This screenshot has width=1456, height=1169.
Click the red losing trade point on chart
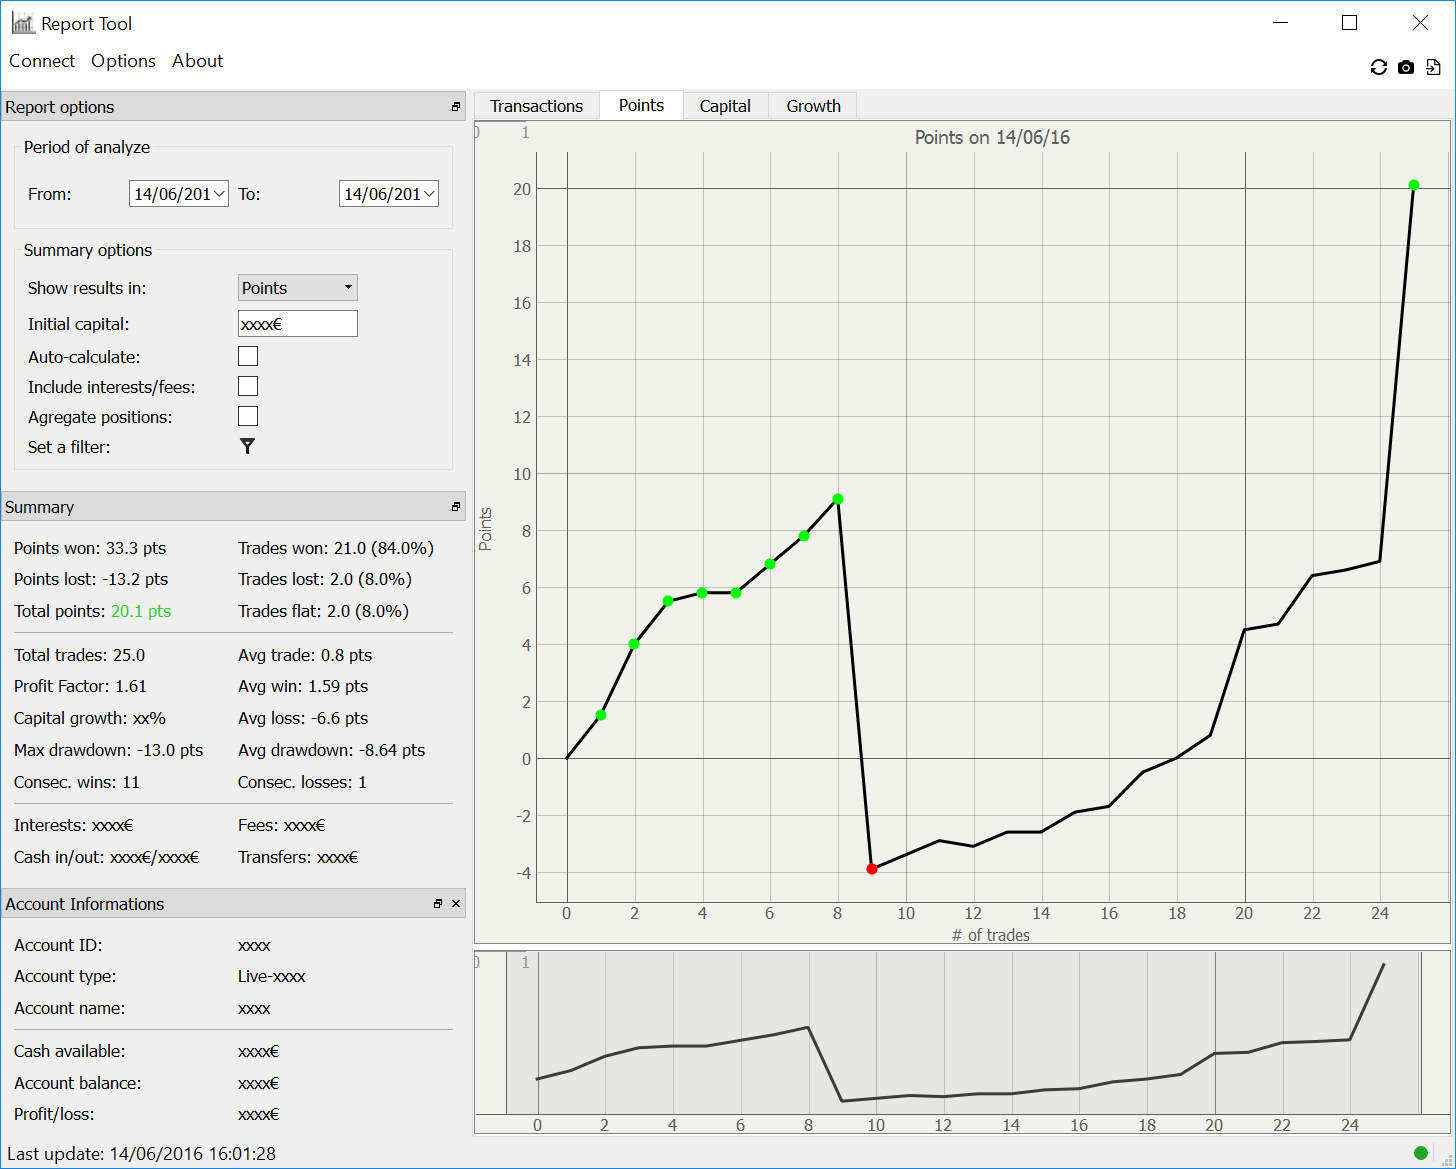tap(872, 869)
